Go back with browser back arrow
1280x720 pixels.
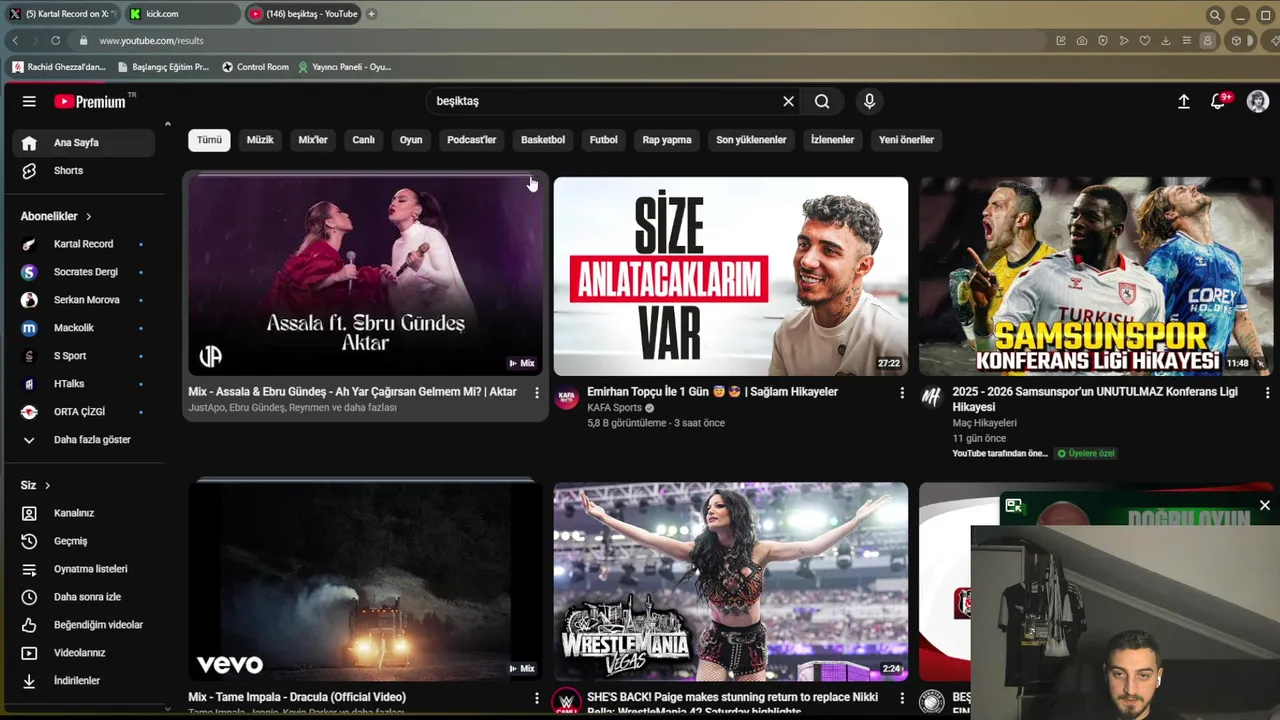[x=15, y=41]
